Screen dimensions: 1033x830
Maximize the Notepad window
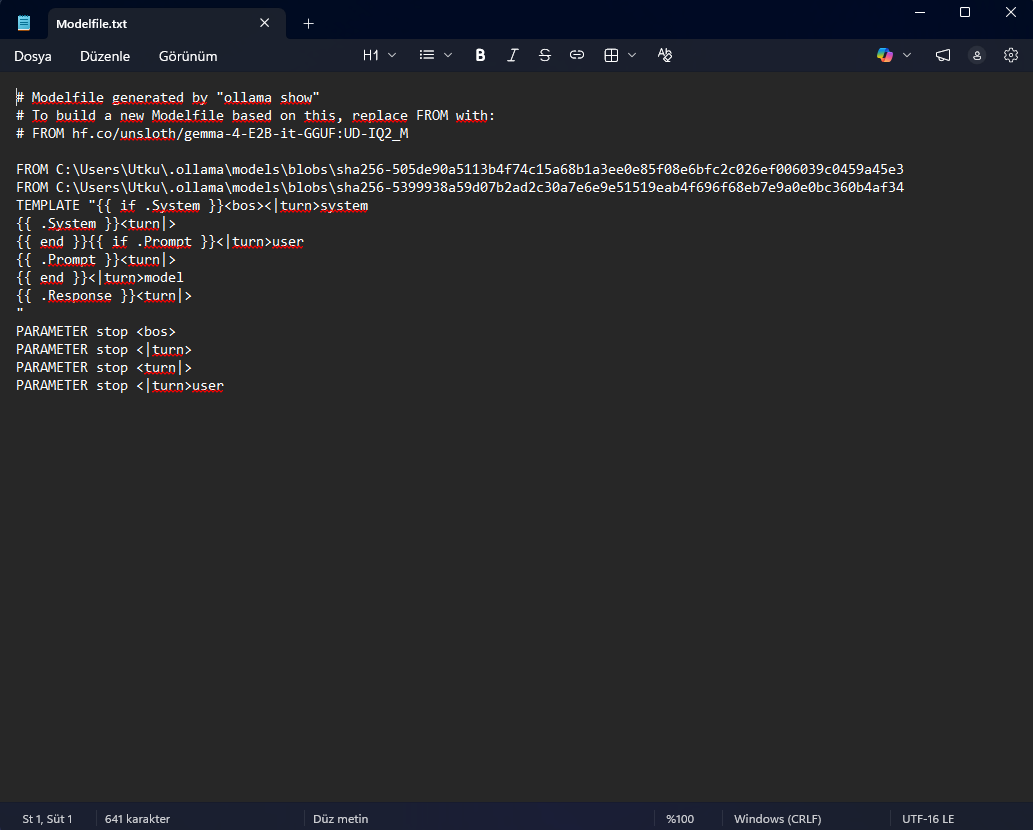[965, 12]
